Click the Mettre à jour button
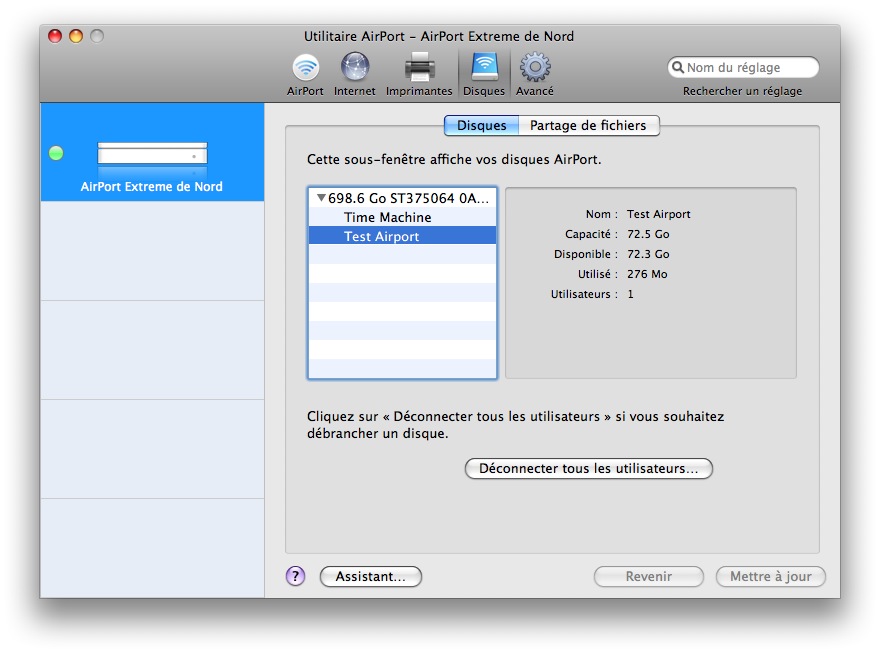The width and height of the screenshot is (880, 653). pos(771,576)
